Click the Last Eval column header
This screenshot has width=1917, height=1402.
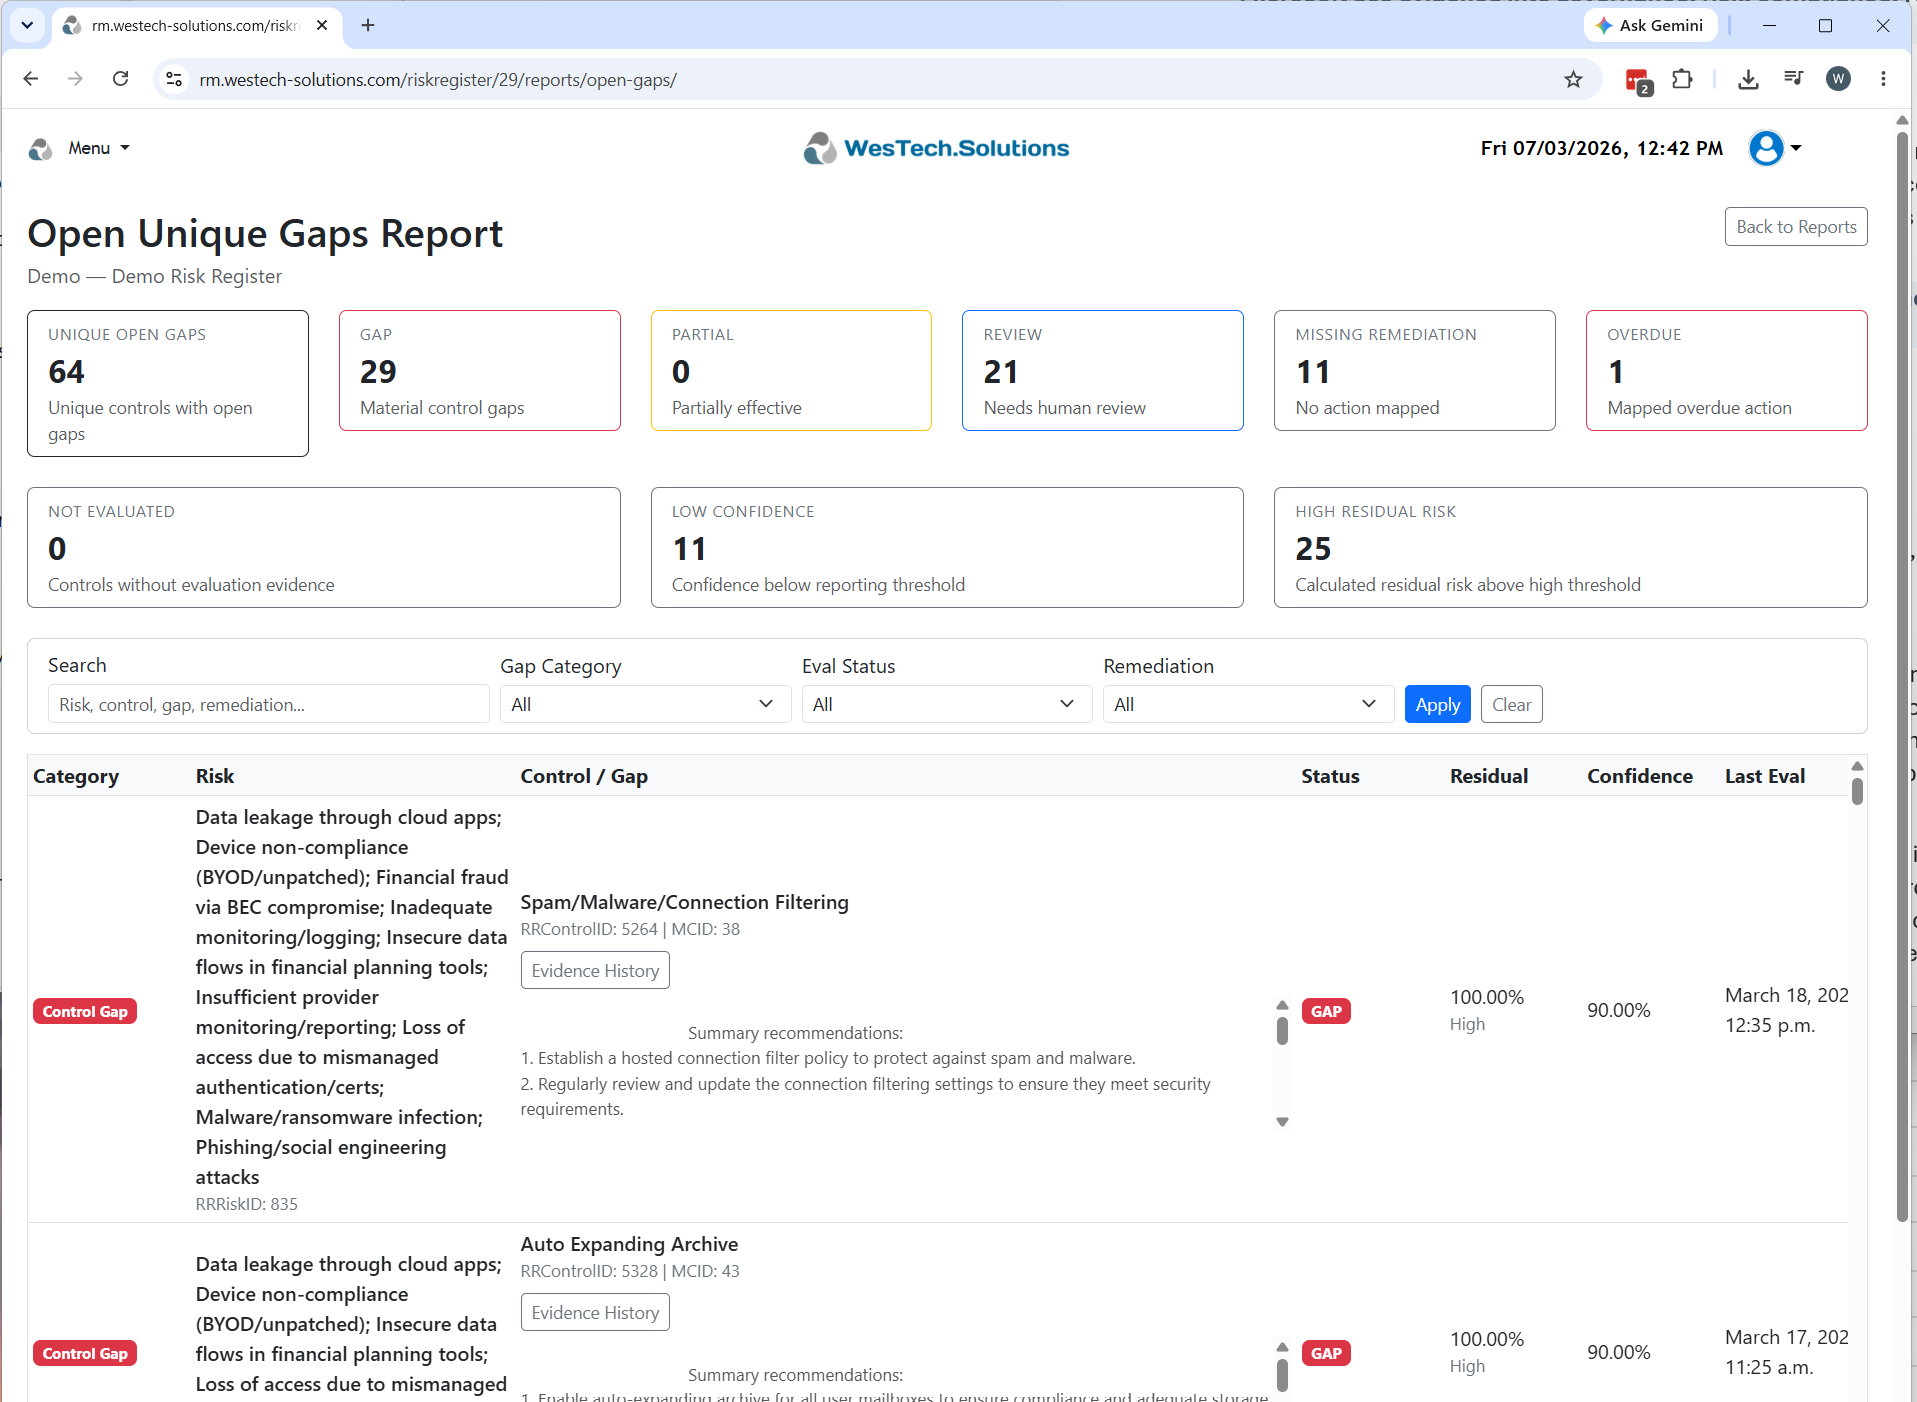click(1765, 776)
